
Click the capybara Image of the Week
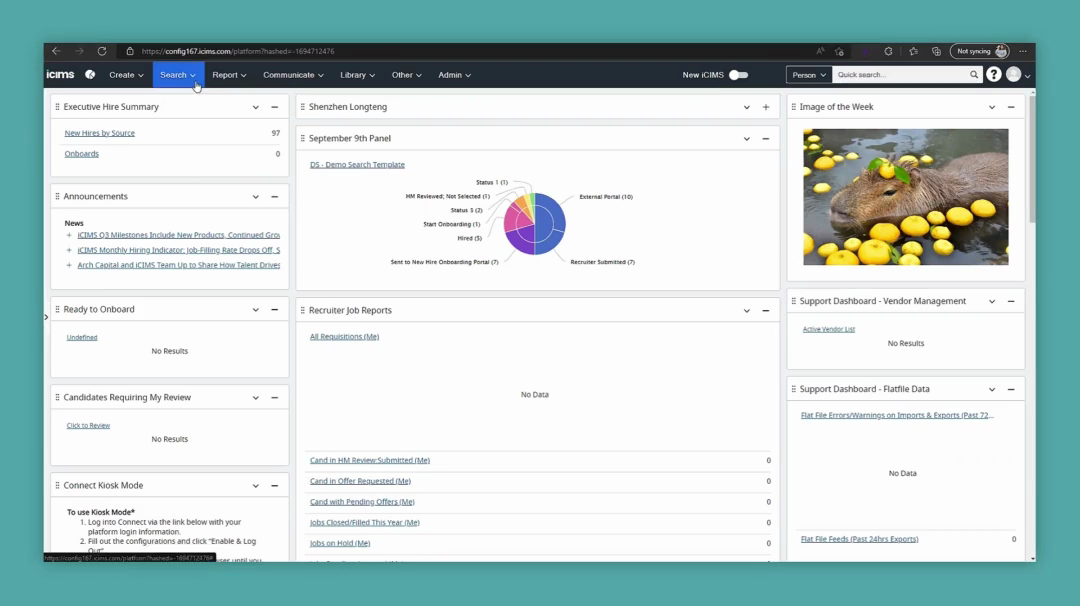(906, 197)
